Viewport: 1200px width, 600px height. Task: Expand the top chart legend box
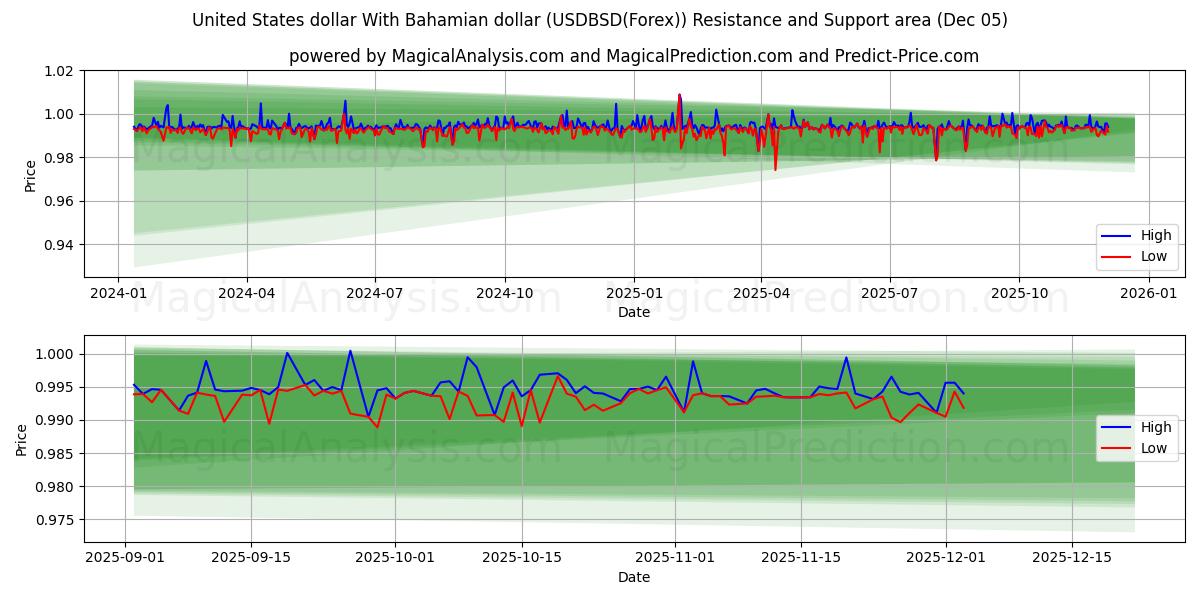coord(1137,246)
